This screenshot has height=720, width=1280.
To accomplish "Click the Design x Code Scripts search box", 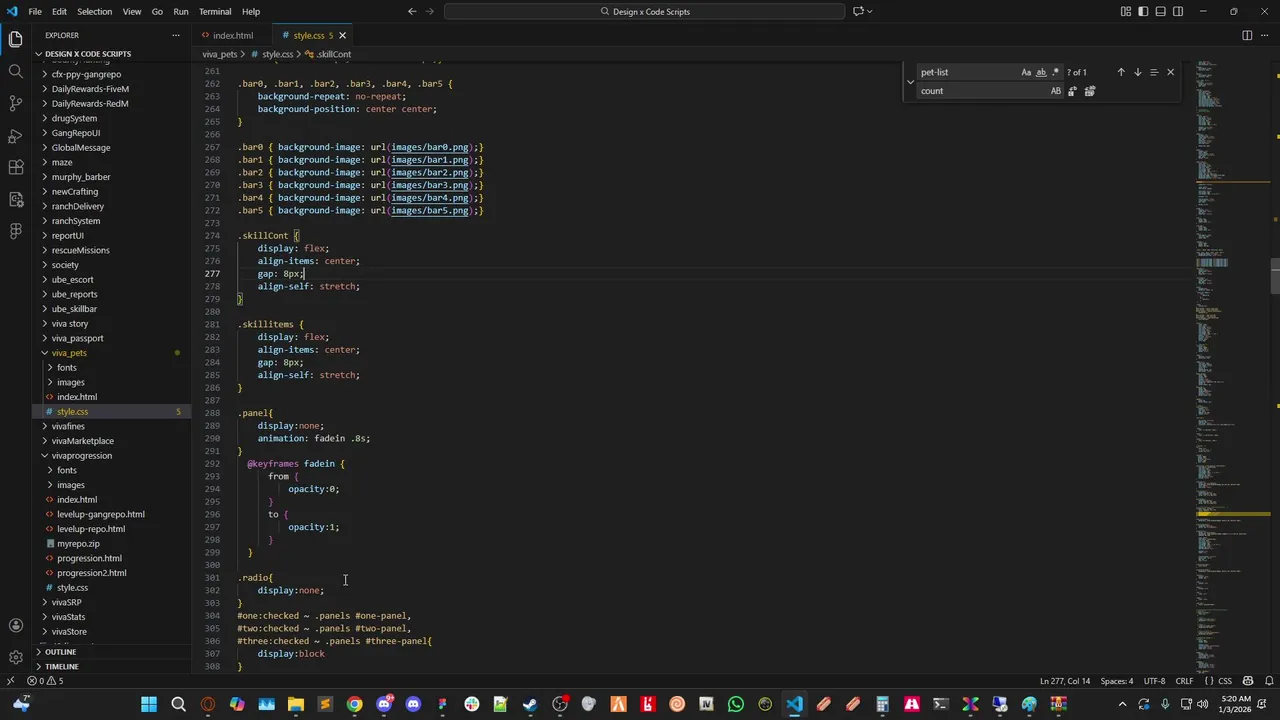I will [645, 11].
